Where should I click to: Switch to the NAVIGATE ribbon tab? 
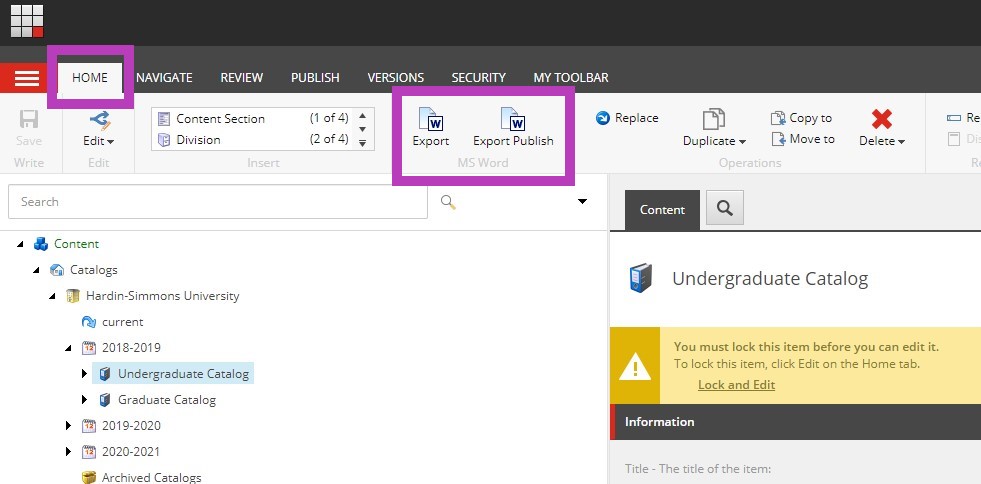coord(164,78)
